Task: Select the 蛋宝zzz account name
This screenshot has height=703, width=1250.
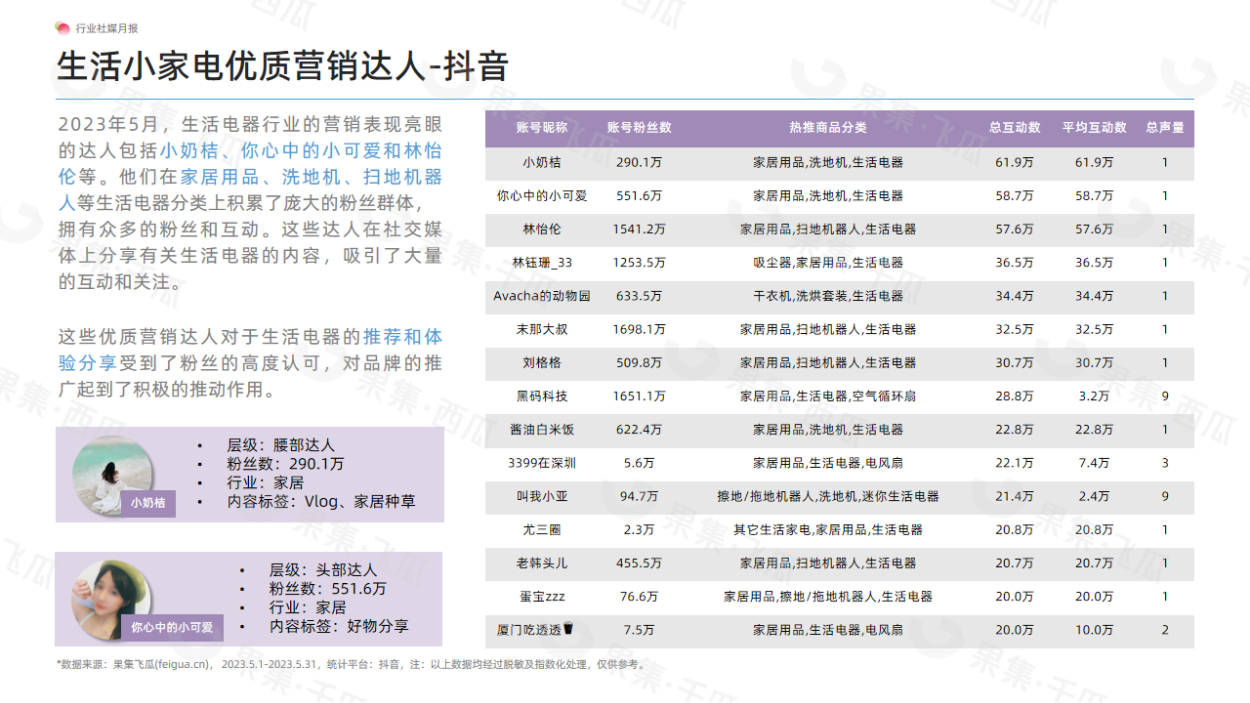Action: [541, 597]
